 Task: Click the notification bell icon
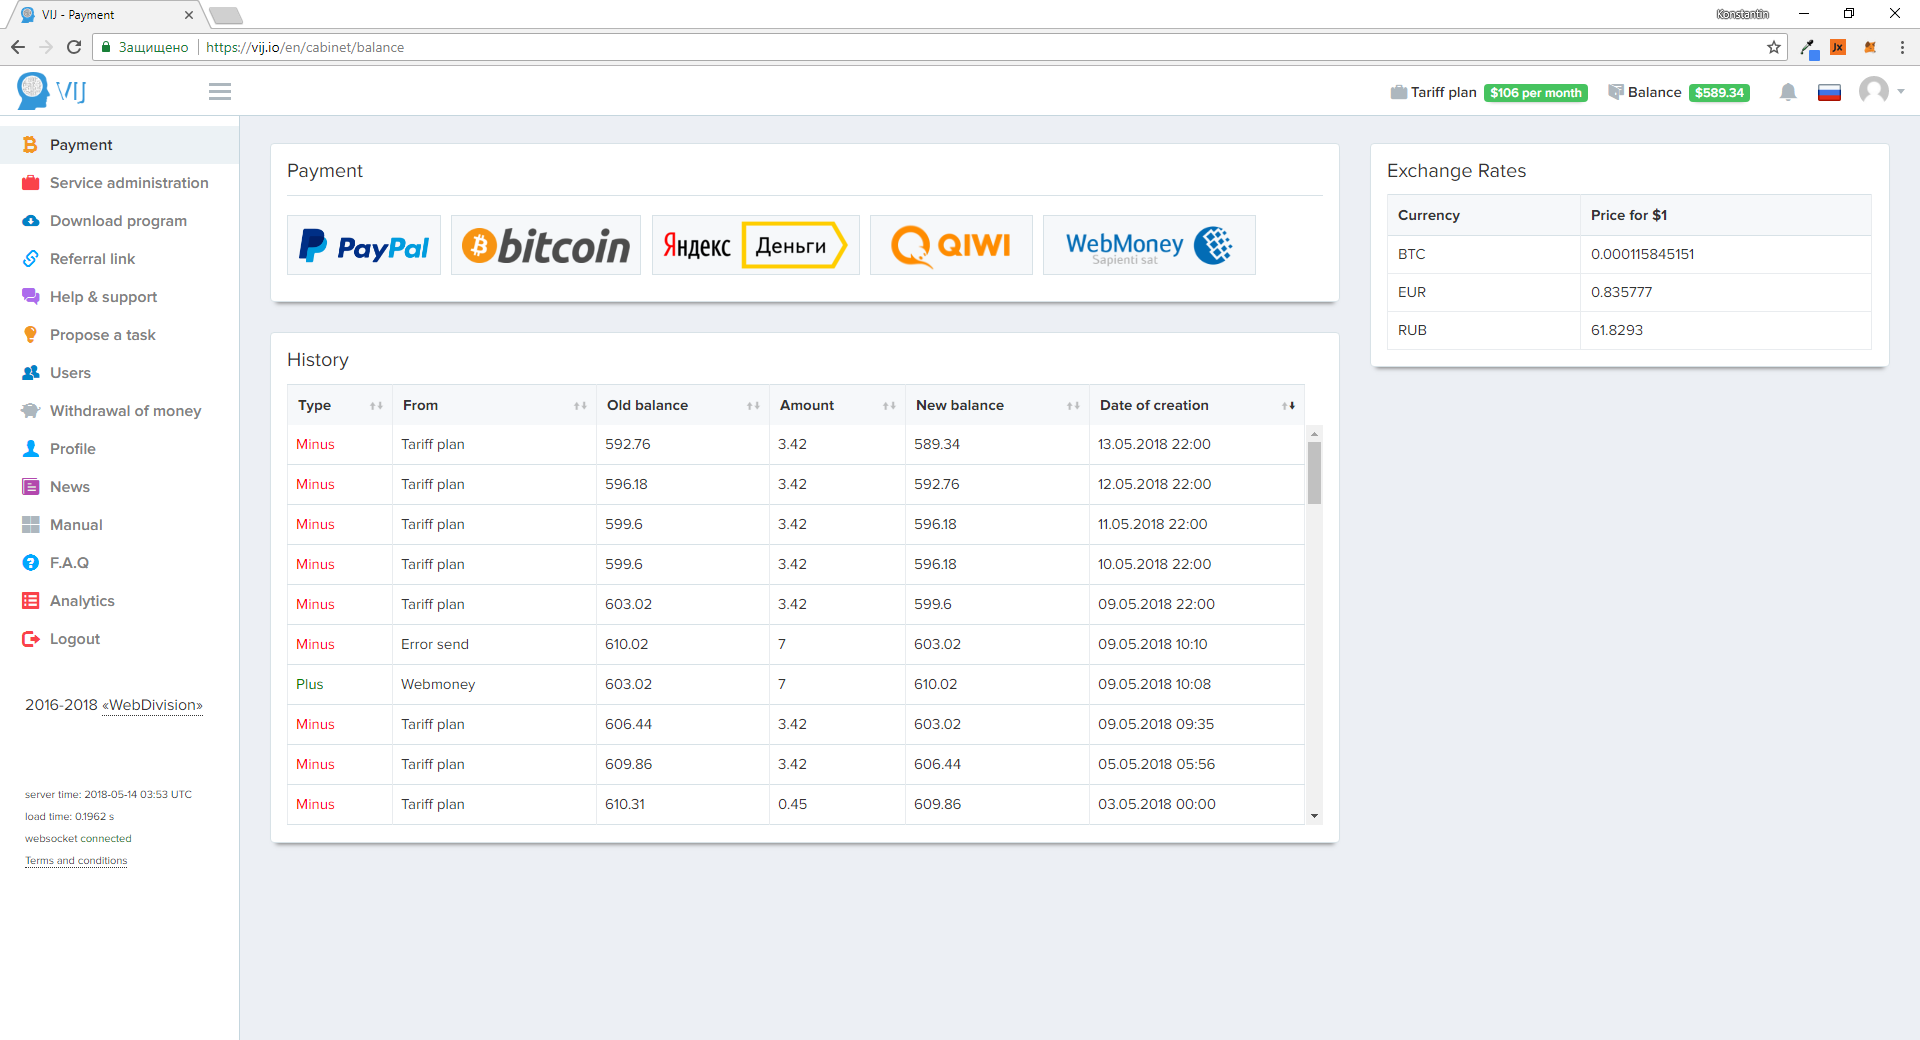[1788, 92]
